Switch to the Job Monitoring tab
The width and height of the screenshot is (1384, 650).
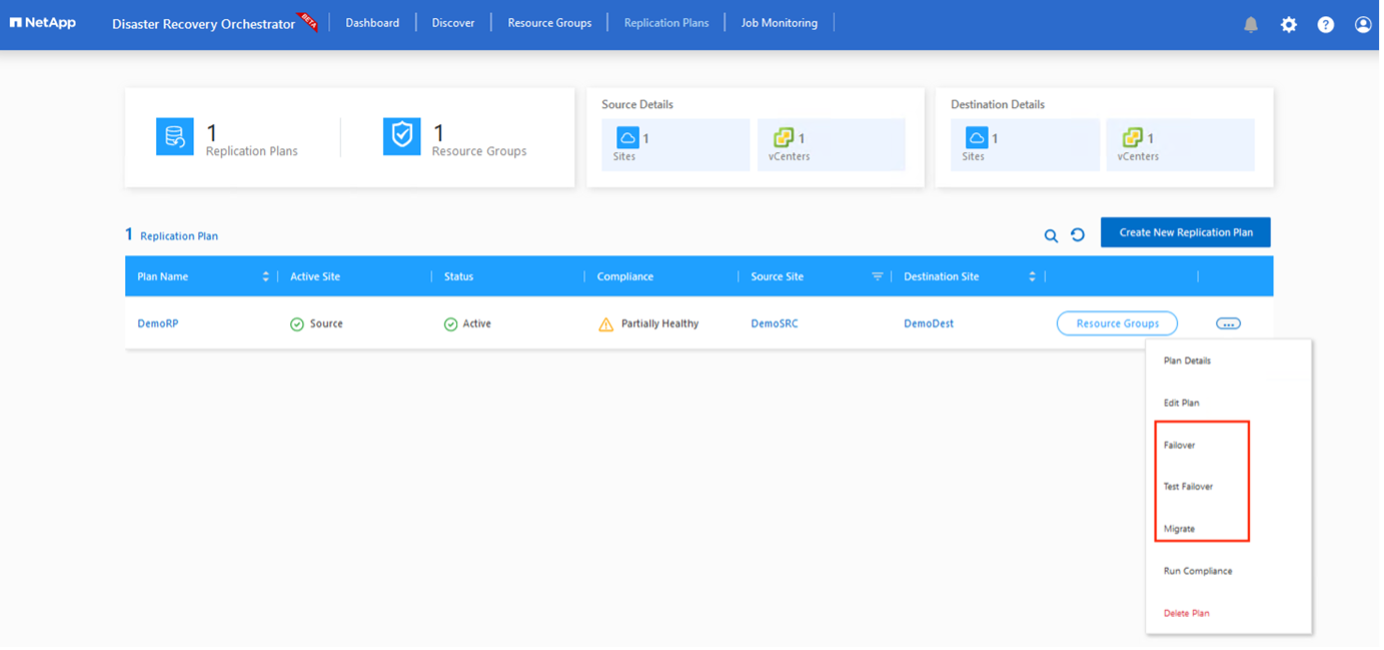(x=779, y=23)
